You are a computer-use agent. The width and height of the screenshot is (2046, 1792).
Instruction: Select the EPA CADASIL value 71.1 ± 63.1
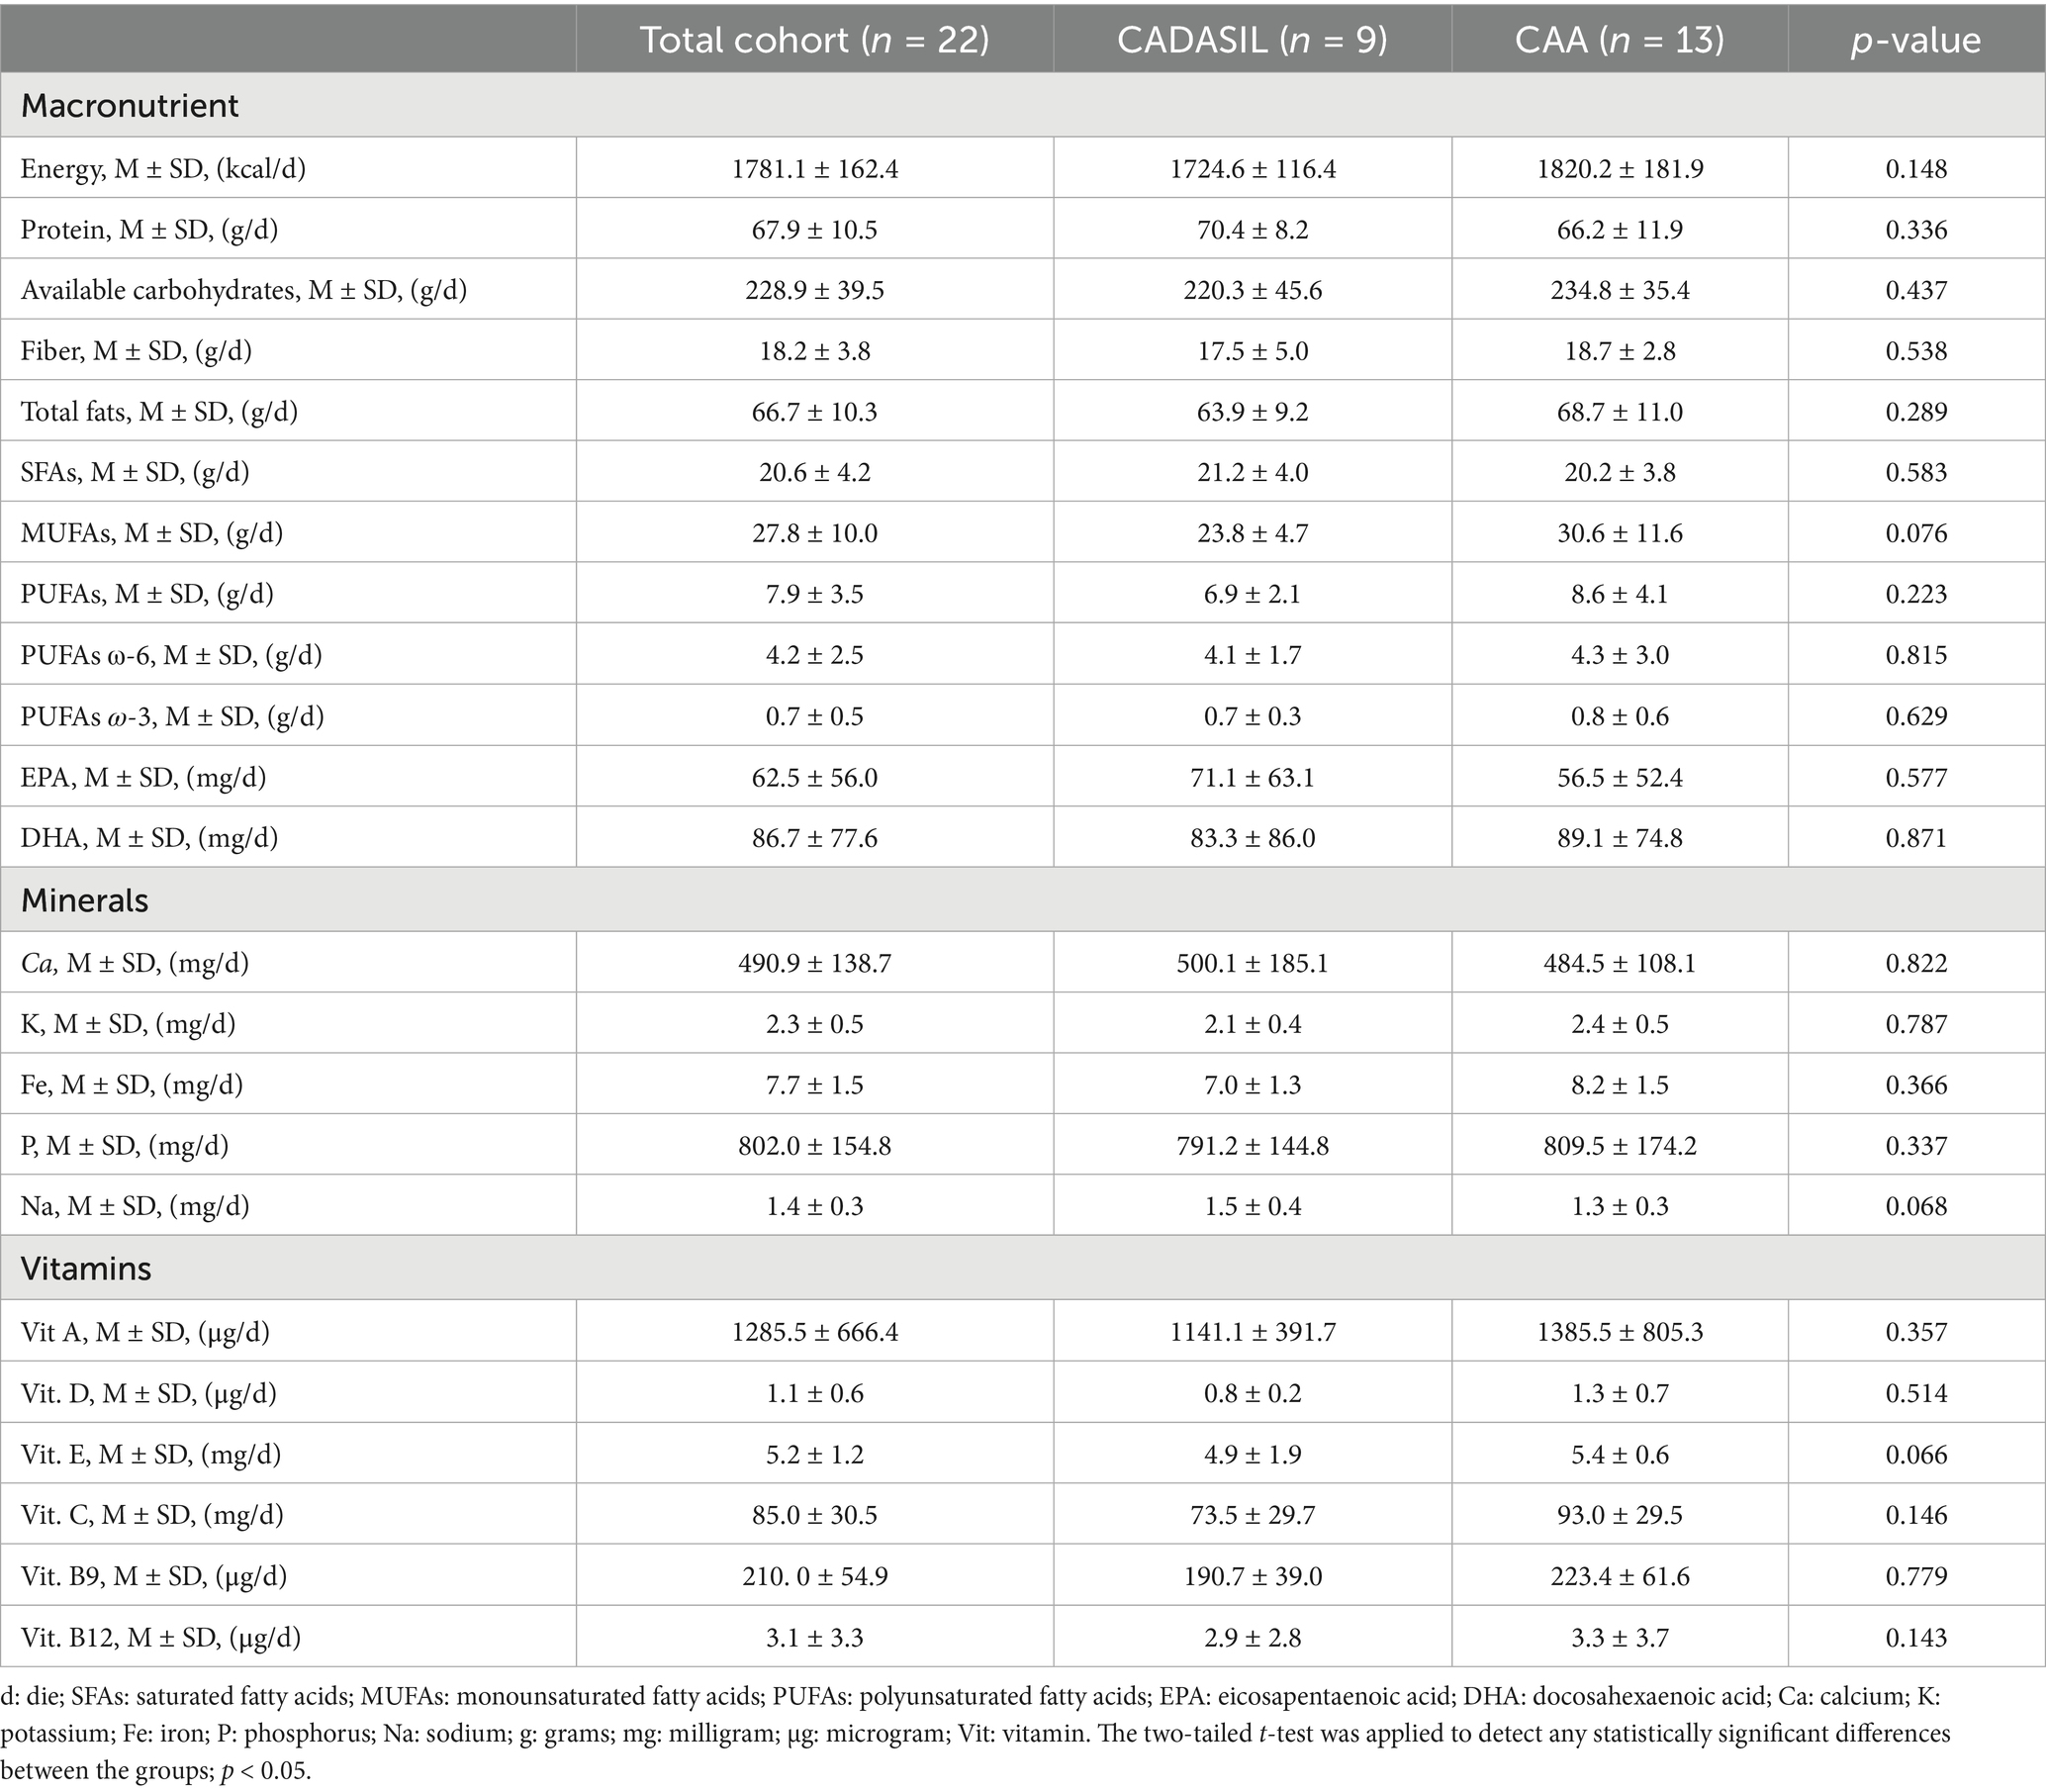pyautogui.click(x=1252, y=777)
